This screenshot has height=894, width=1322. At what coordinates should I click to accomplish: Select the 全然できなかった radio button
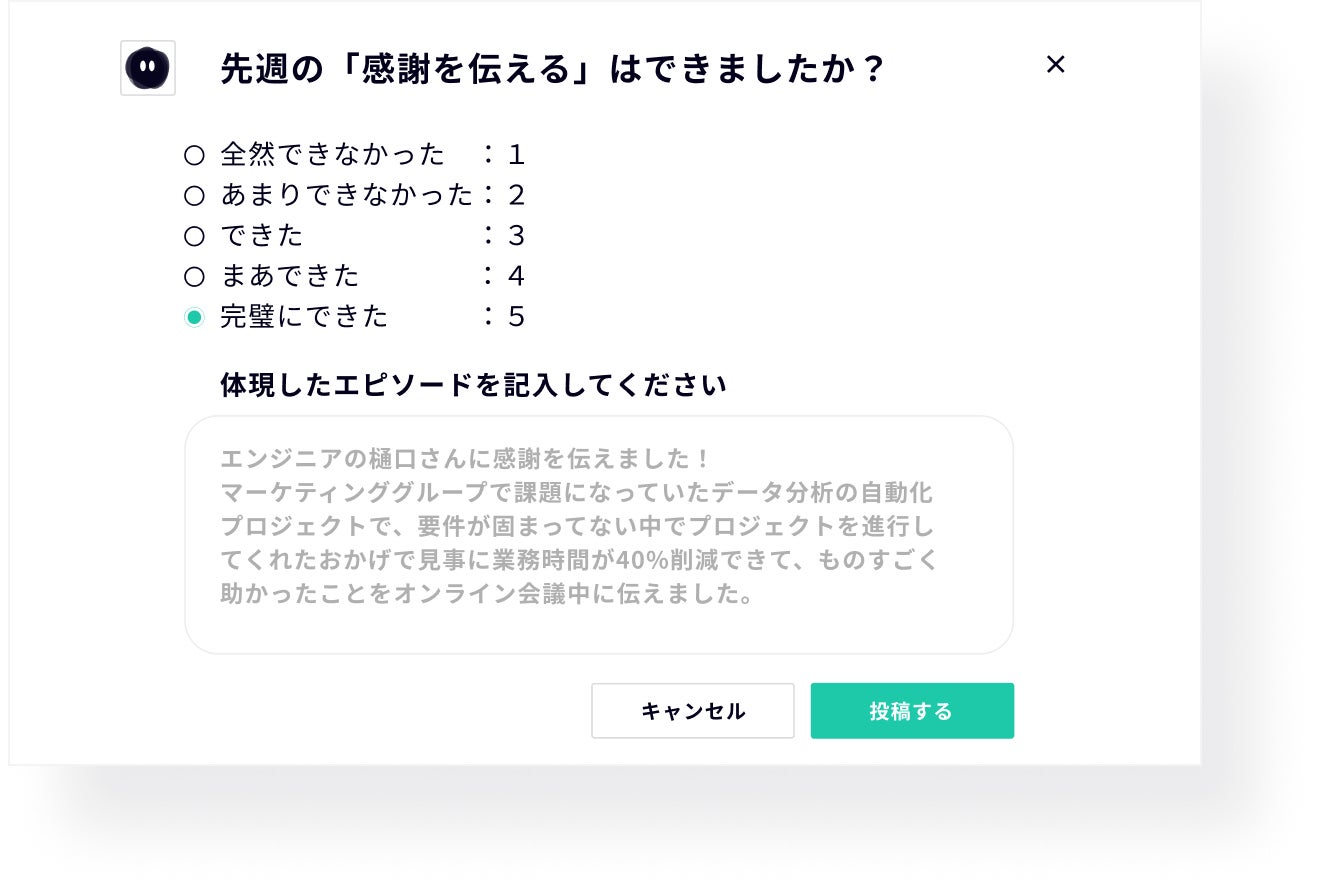tap(194, 155)
